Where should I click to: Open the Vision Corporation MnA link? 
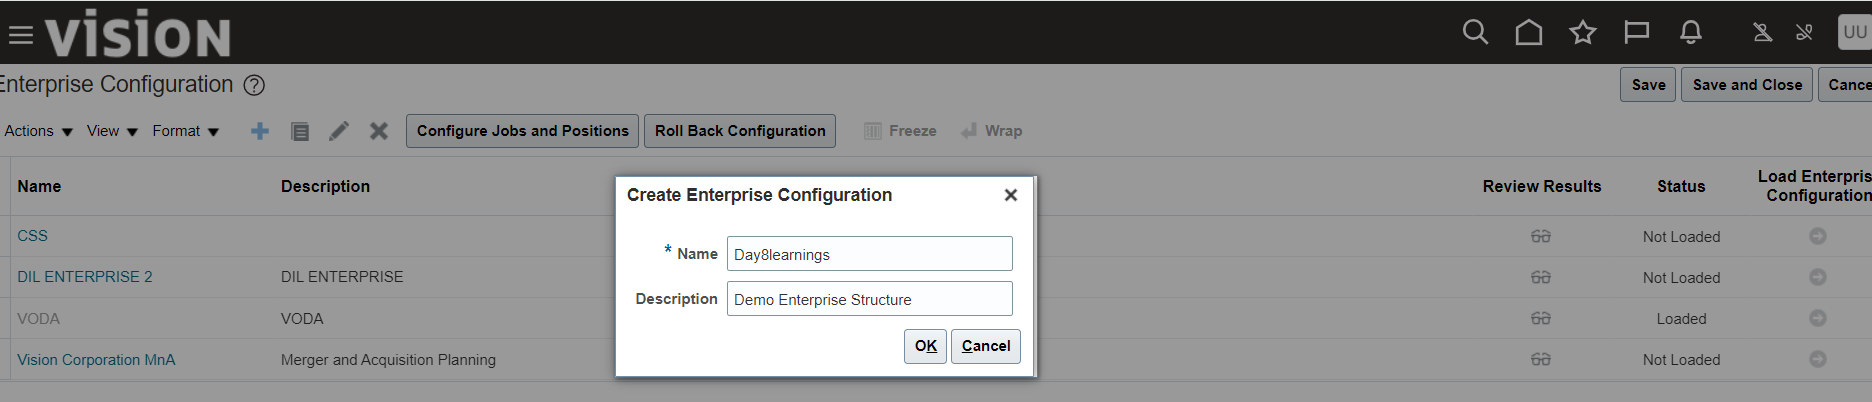[96, 360]
